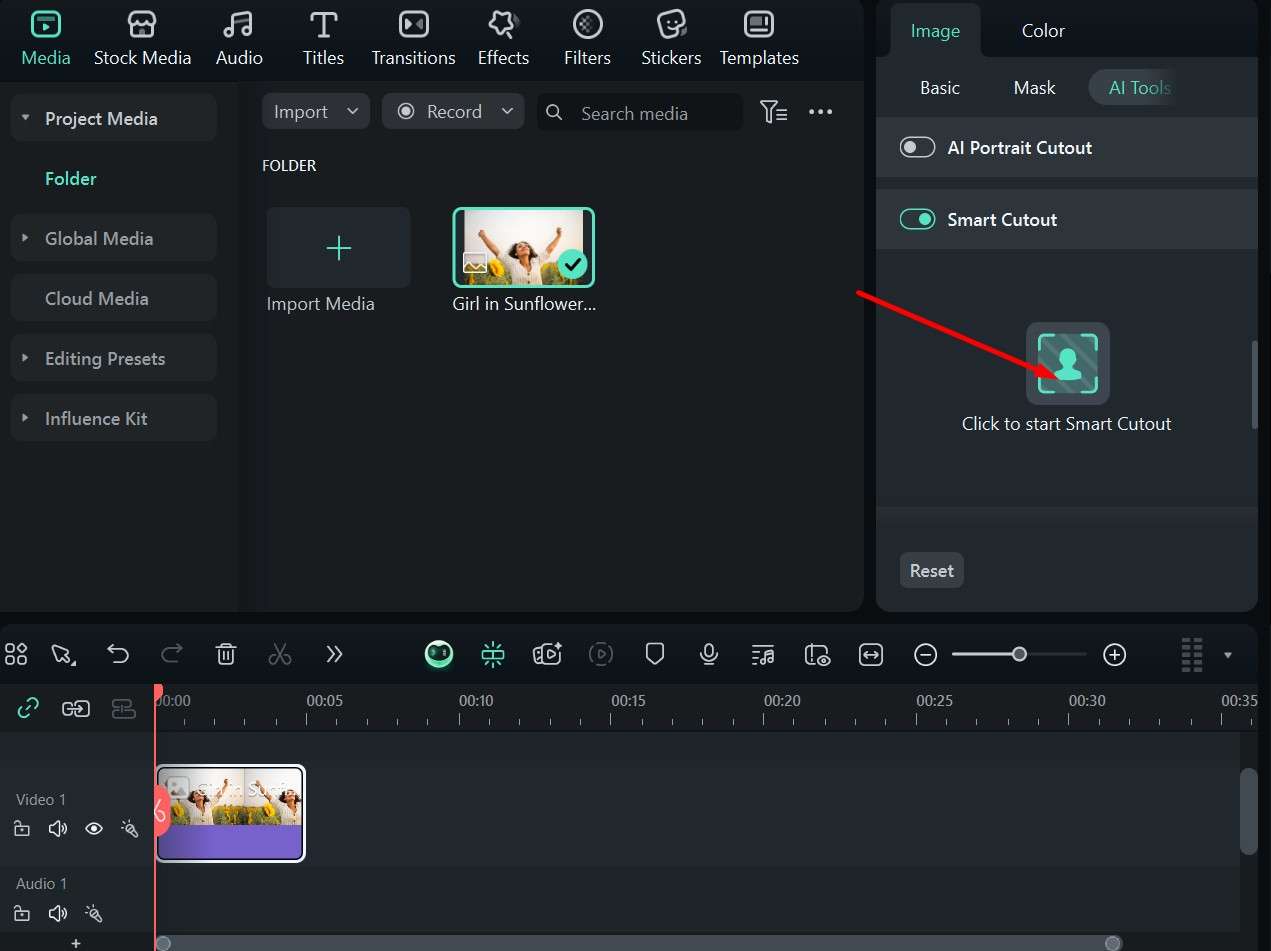Add a marker with the shield icon

click(x=655, y=654)
